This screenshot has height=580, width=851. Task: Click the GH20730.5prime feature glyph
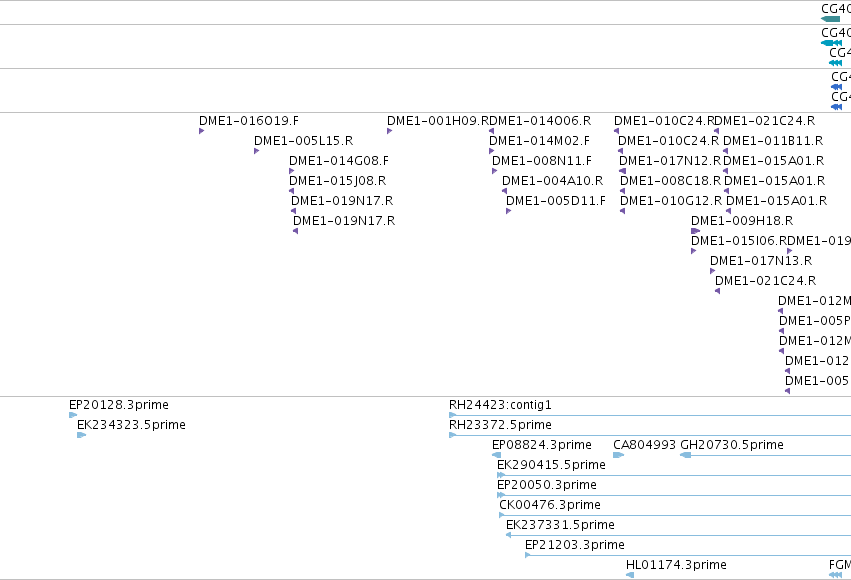pos(765,455)
